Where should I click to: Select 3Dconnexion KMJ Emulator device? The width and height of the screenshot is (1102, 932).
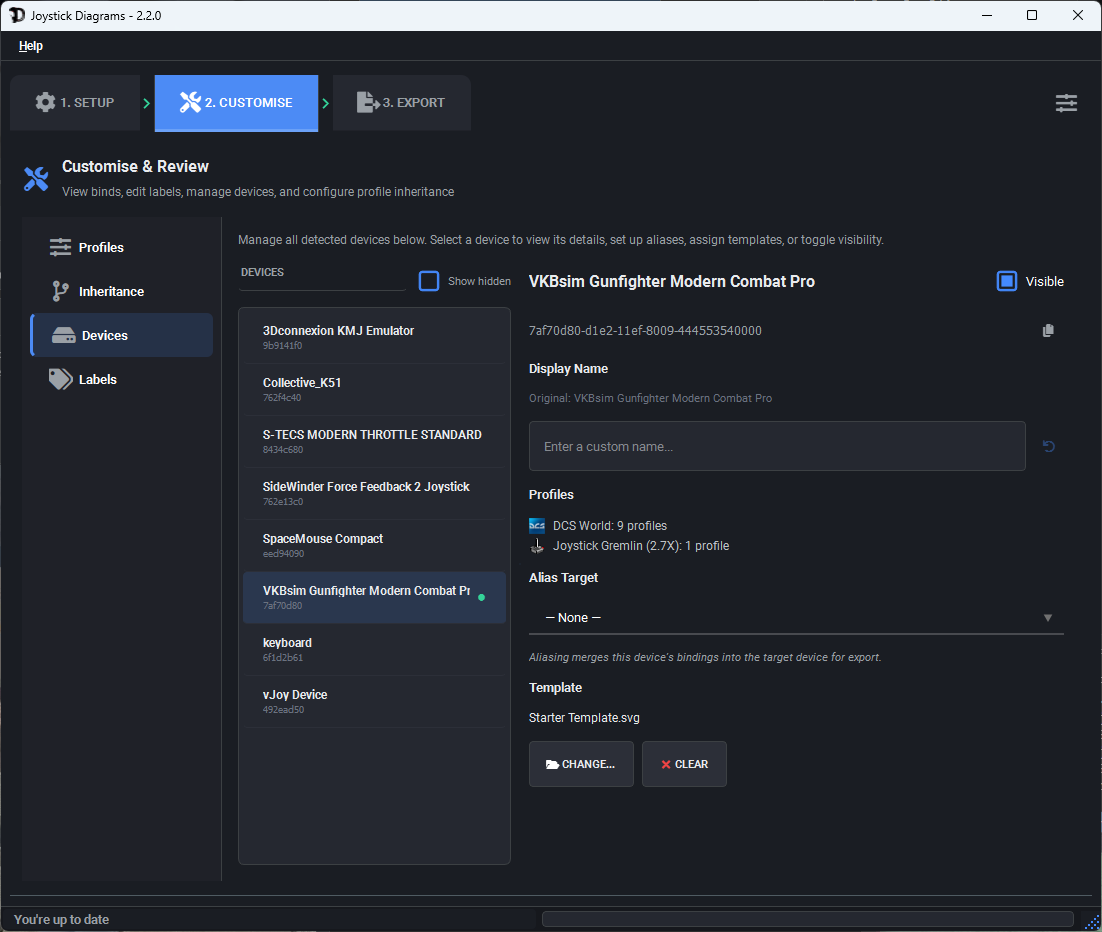[374, 337]
